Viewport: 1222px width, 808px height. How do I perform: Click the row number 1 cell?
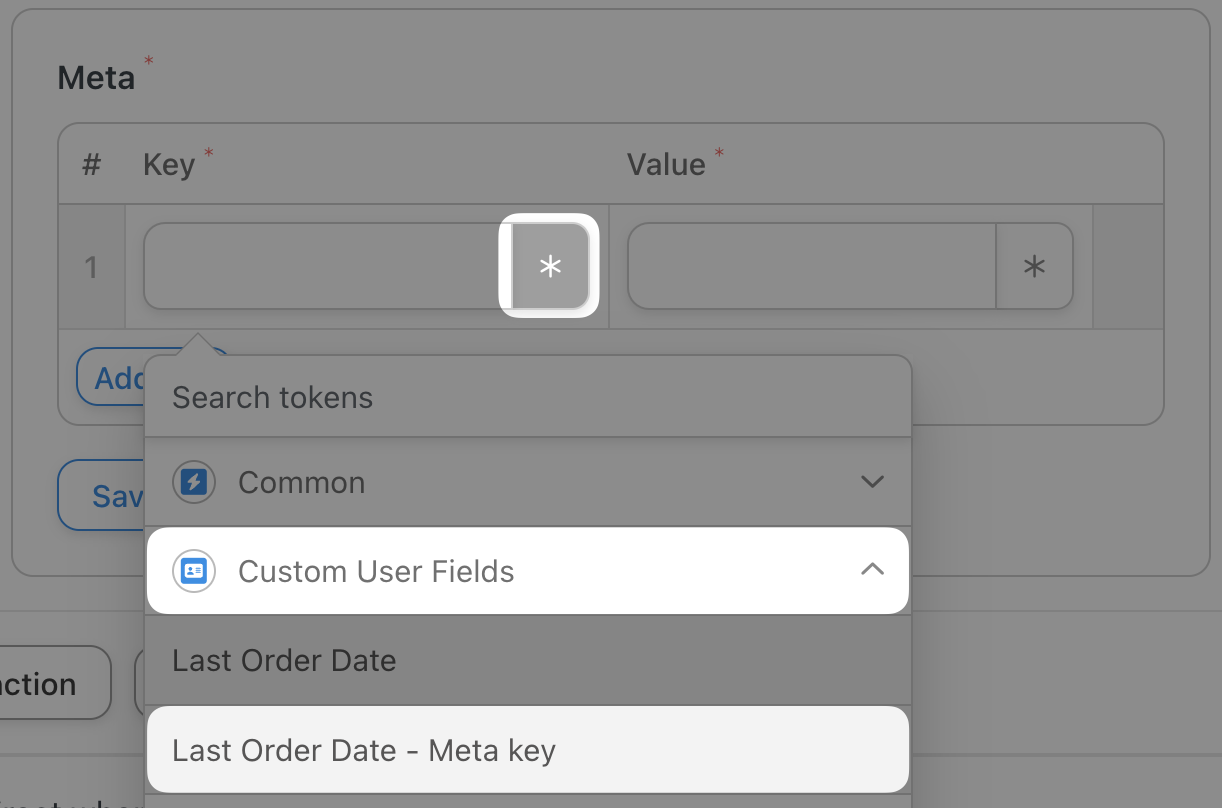(91, 267)
